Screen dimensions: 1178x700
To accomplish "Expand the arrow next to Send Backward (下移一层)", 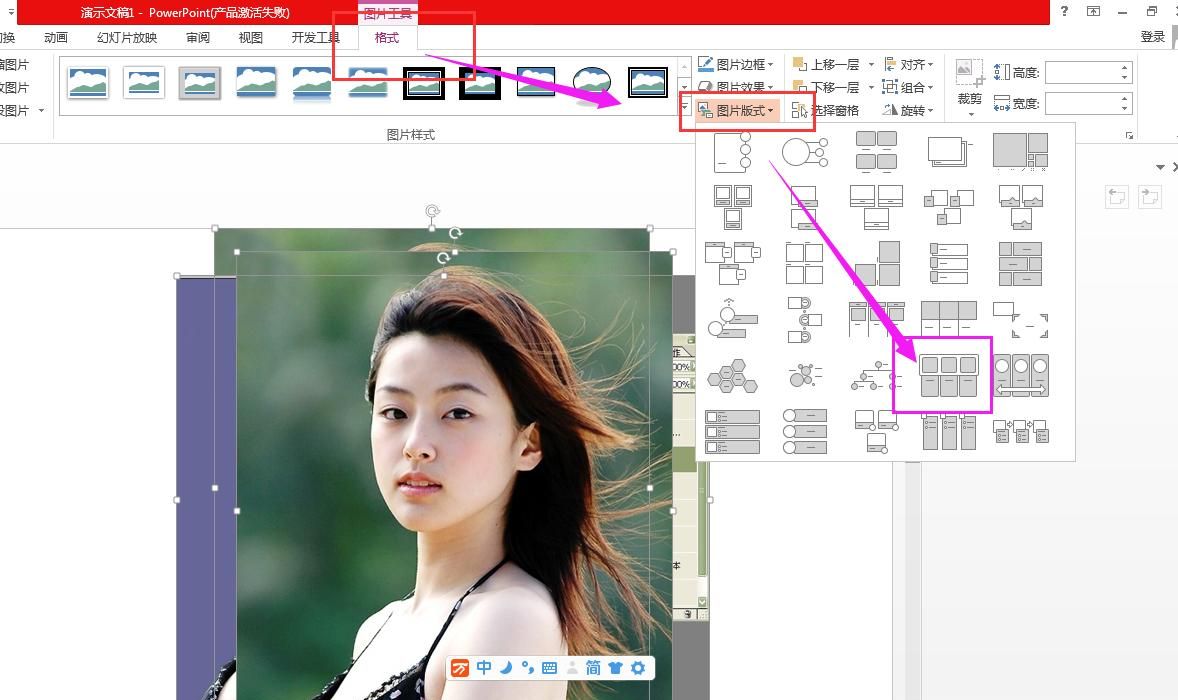I will (x=871, y=87).
